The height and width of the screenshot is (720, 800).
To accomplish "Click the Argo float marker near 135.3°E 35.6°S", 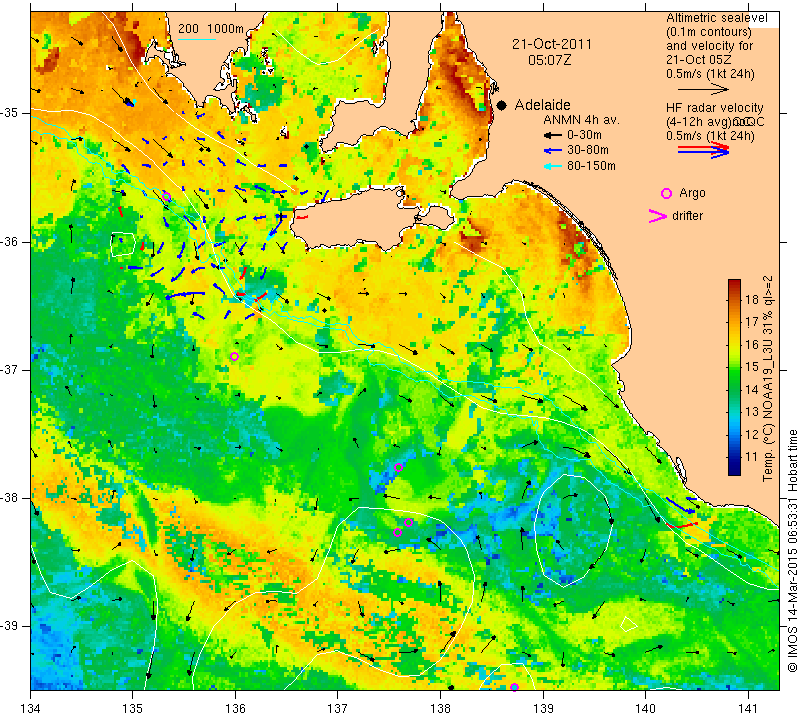I will [x=166, y=197].
